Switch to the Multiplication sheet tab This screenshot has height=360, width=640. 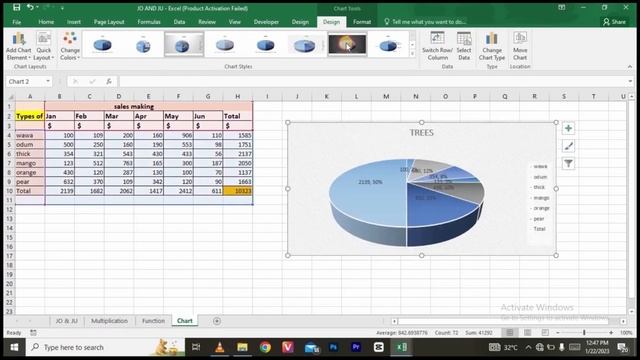click(109, 321)
